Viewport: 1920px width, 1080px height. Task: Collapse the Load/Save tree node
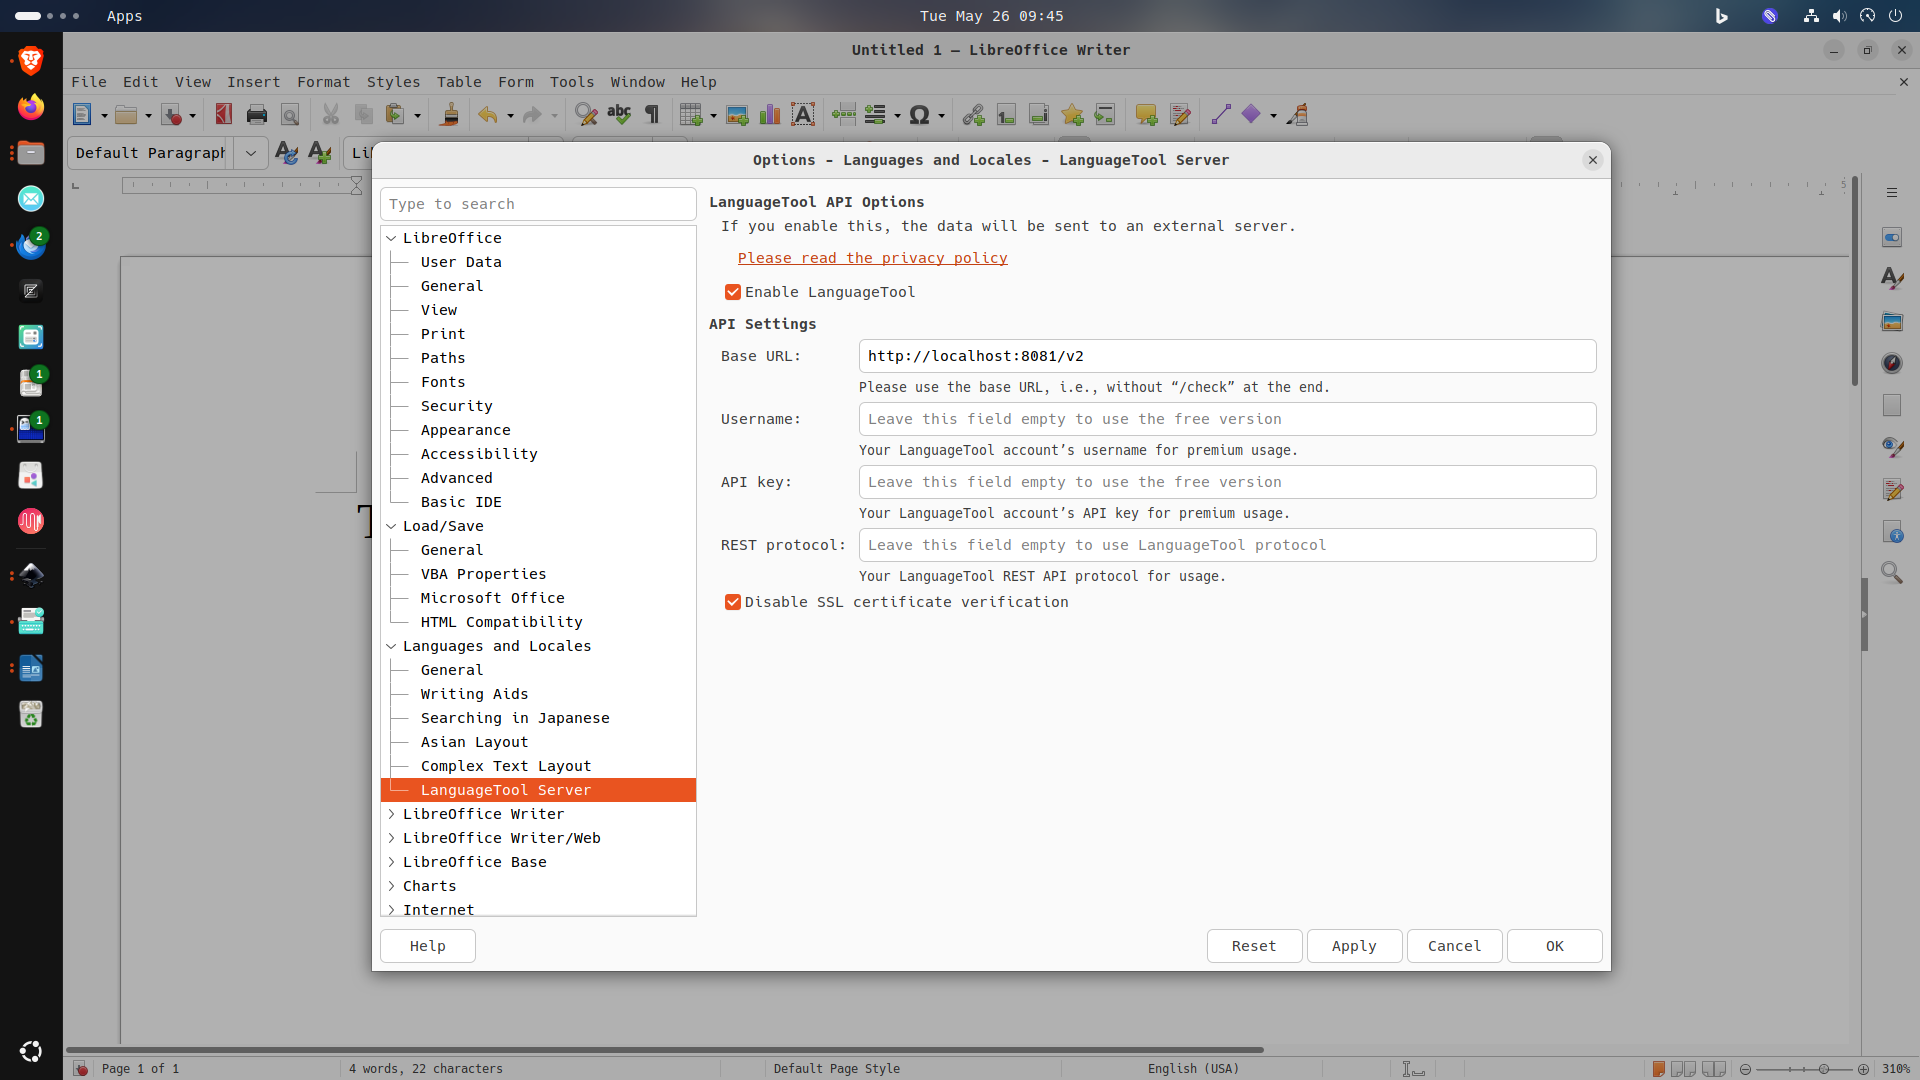point(391,526)
